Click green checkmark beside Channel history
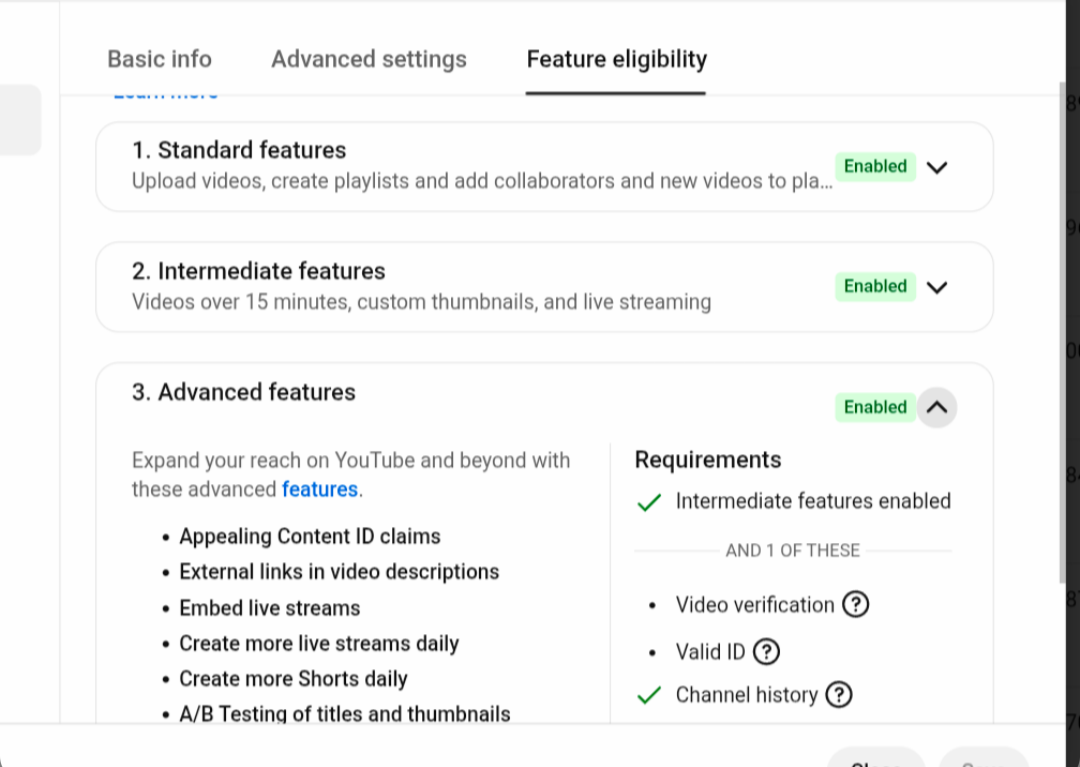 tap(649, 695)
